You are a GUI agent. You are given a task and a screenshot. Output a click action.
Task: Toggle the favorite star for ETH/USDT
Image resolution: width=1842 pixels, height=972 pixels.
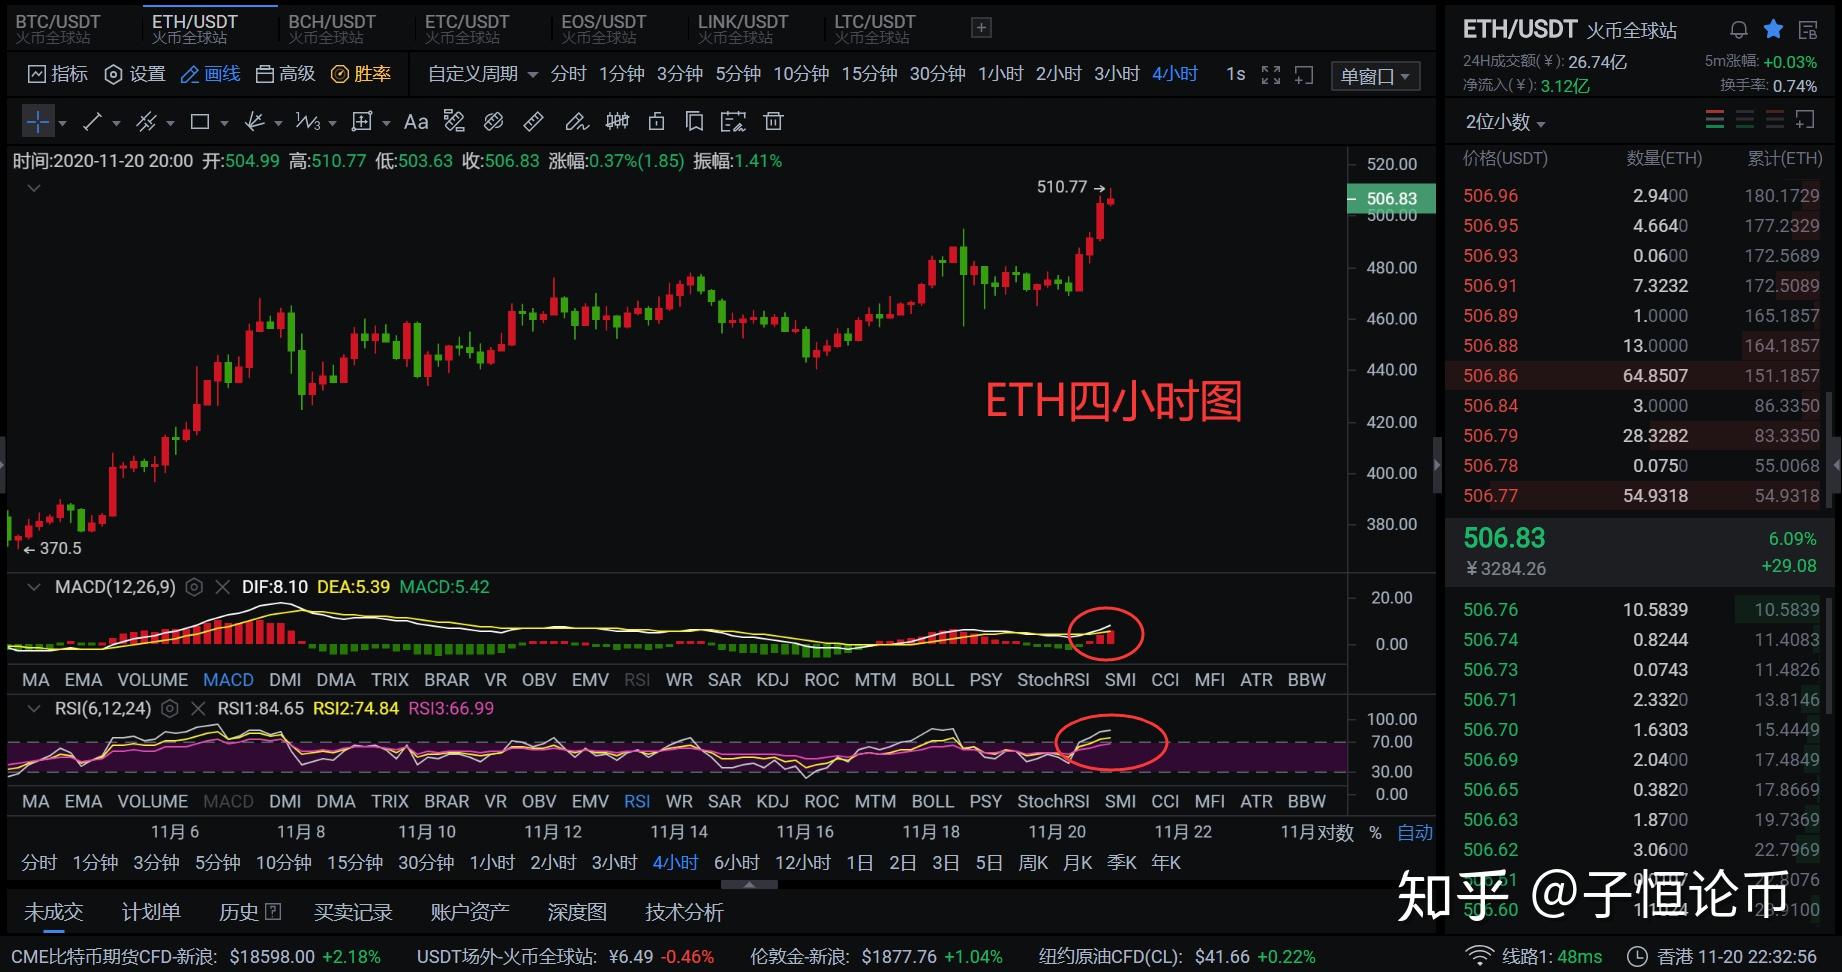click(1773, 30)
